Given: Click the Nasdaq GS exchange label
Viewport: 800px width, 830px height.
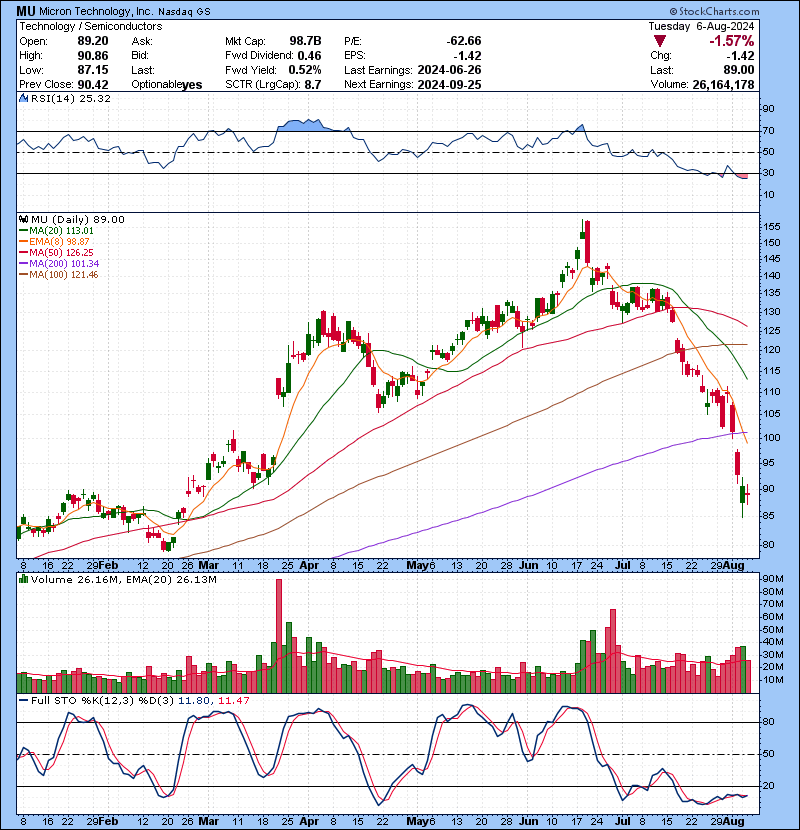Looking at the screenshot, I should click(184, 12).
